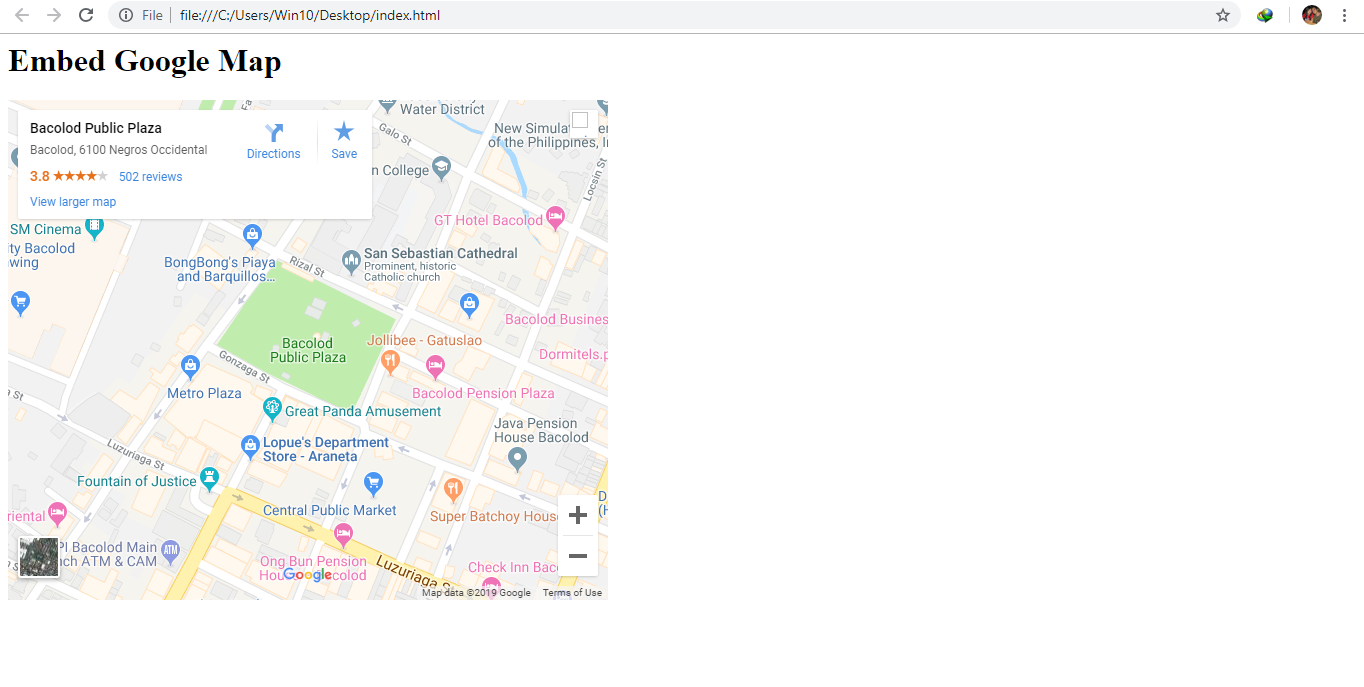1364x687 pixels.
Task: View site information icon before the URL
Action: [x=126, y=15]
